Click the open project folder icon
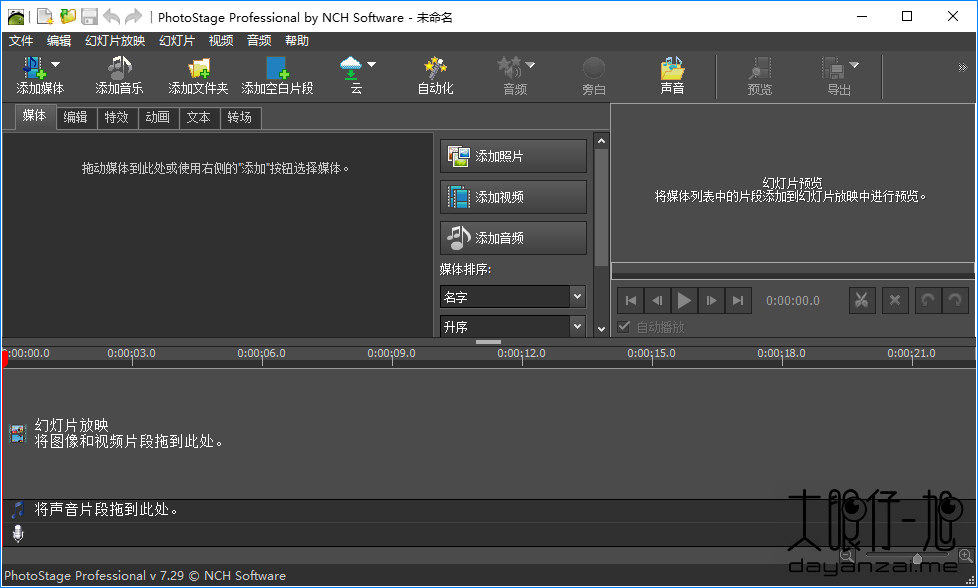The width and height of the screenshot is (978, 588). point(67,17)
